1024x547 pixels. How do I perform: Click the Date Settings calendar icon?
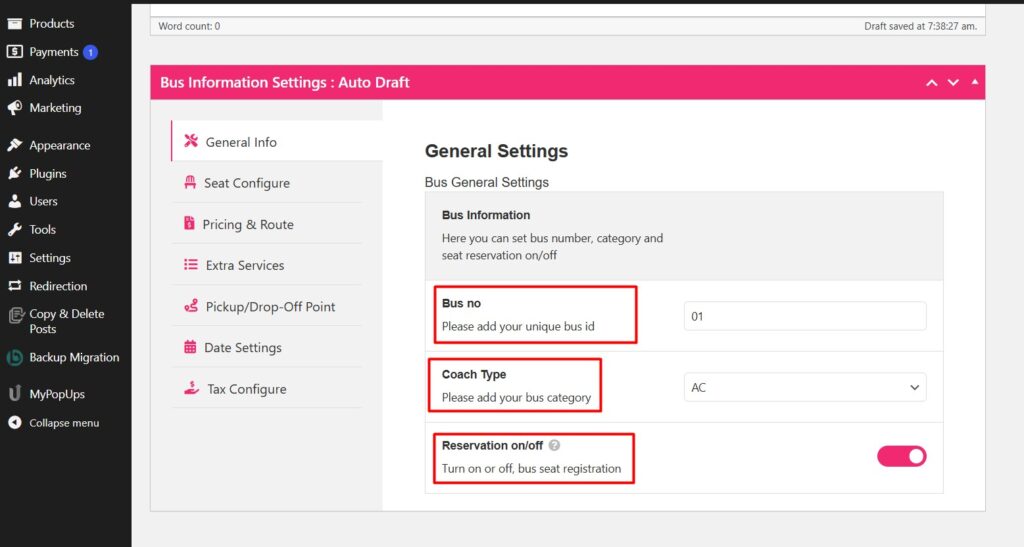pyautogui.click(x=190, y=347)
